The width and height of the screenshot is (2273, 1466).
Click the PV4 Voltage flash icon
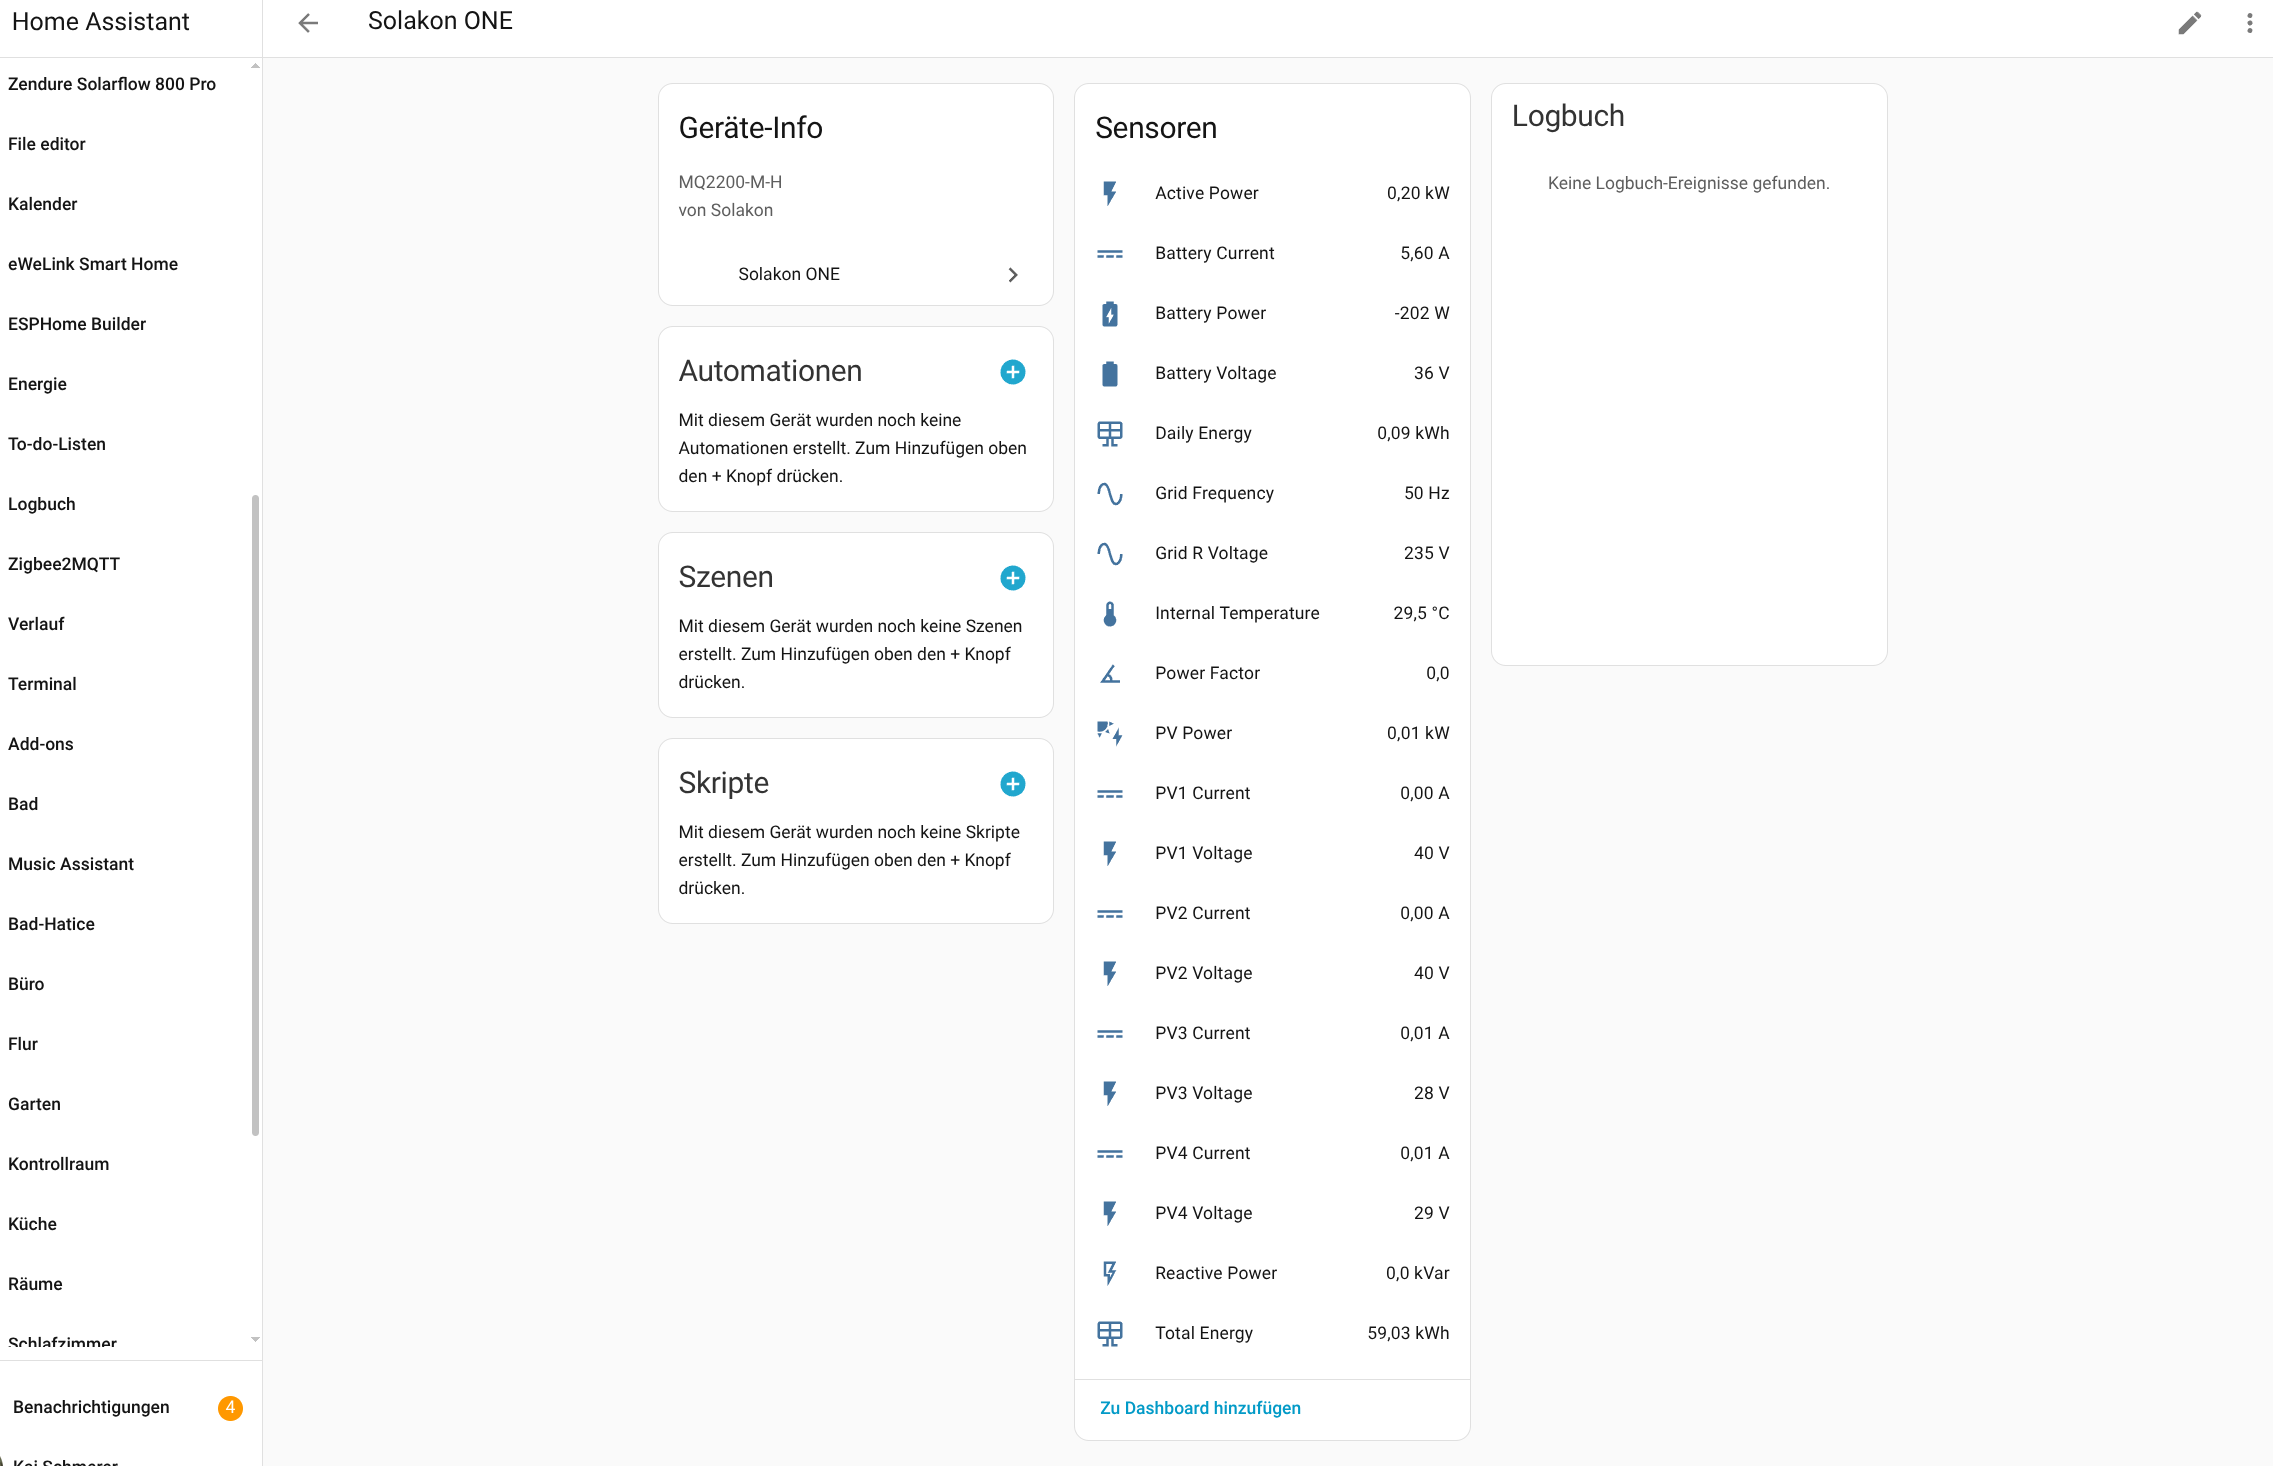coord(1110,1213)
